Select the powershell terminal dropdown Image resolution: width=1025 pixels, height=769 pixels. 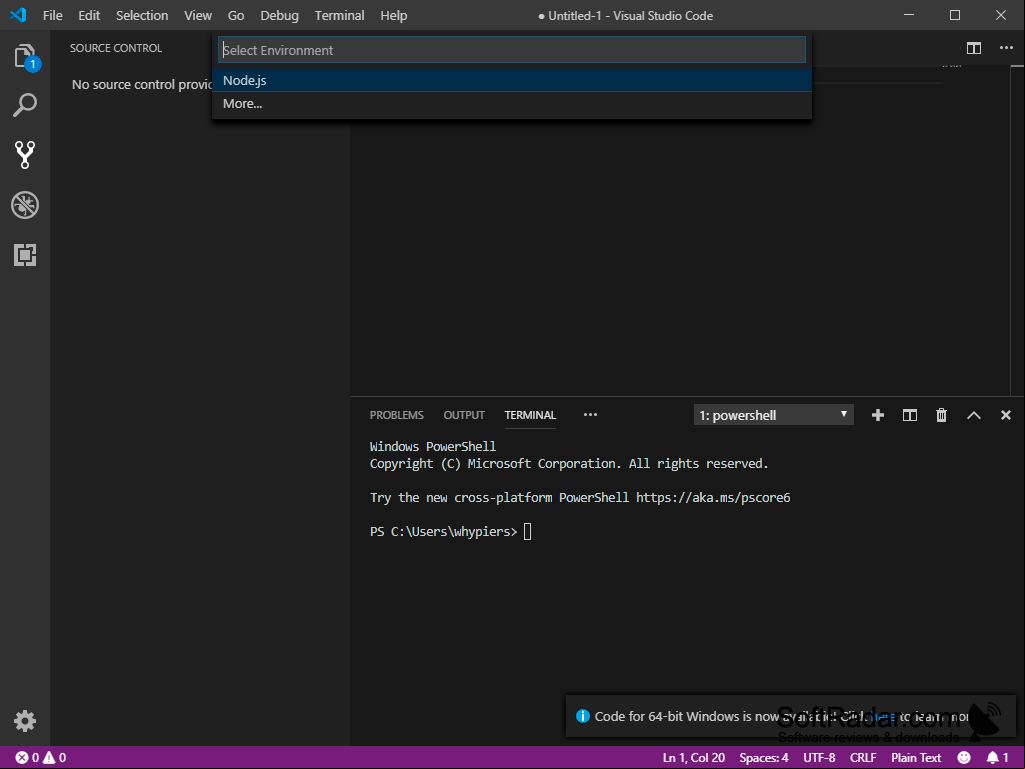(x=773, y=415)
